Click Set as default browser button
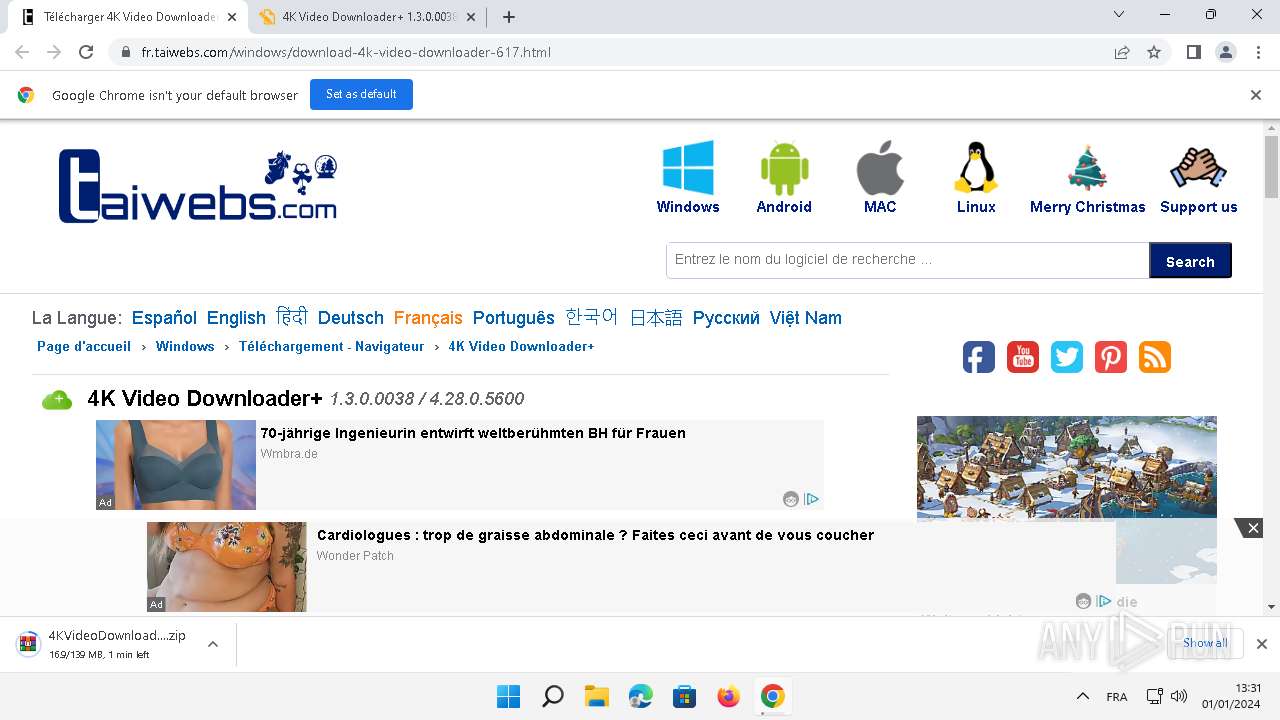 point(361,94)
